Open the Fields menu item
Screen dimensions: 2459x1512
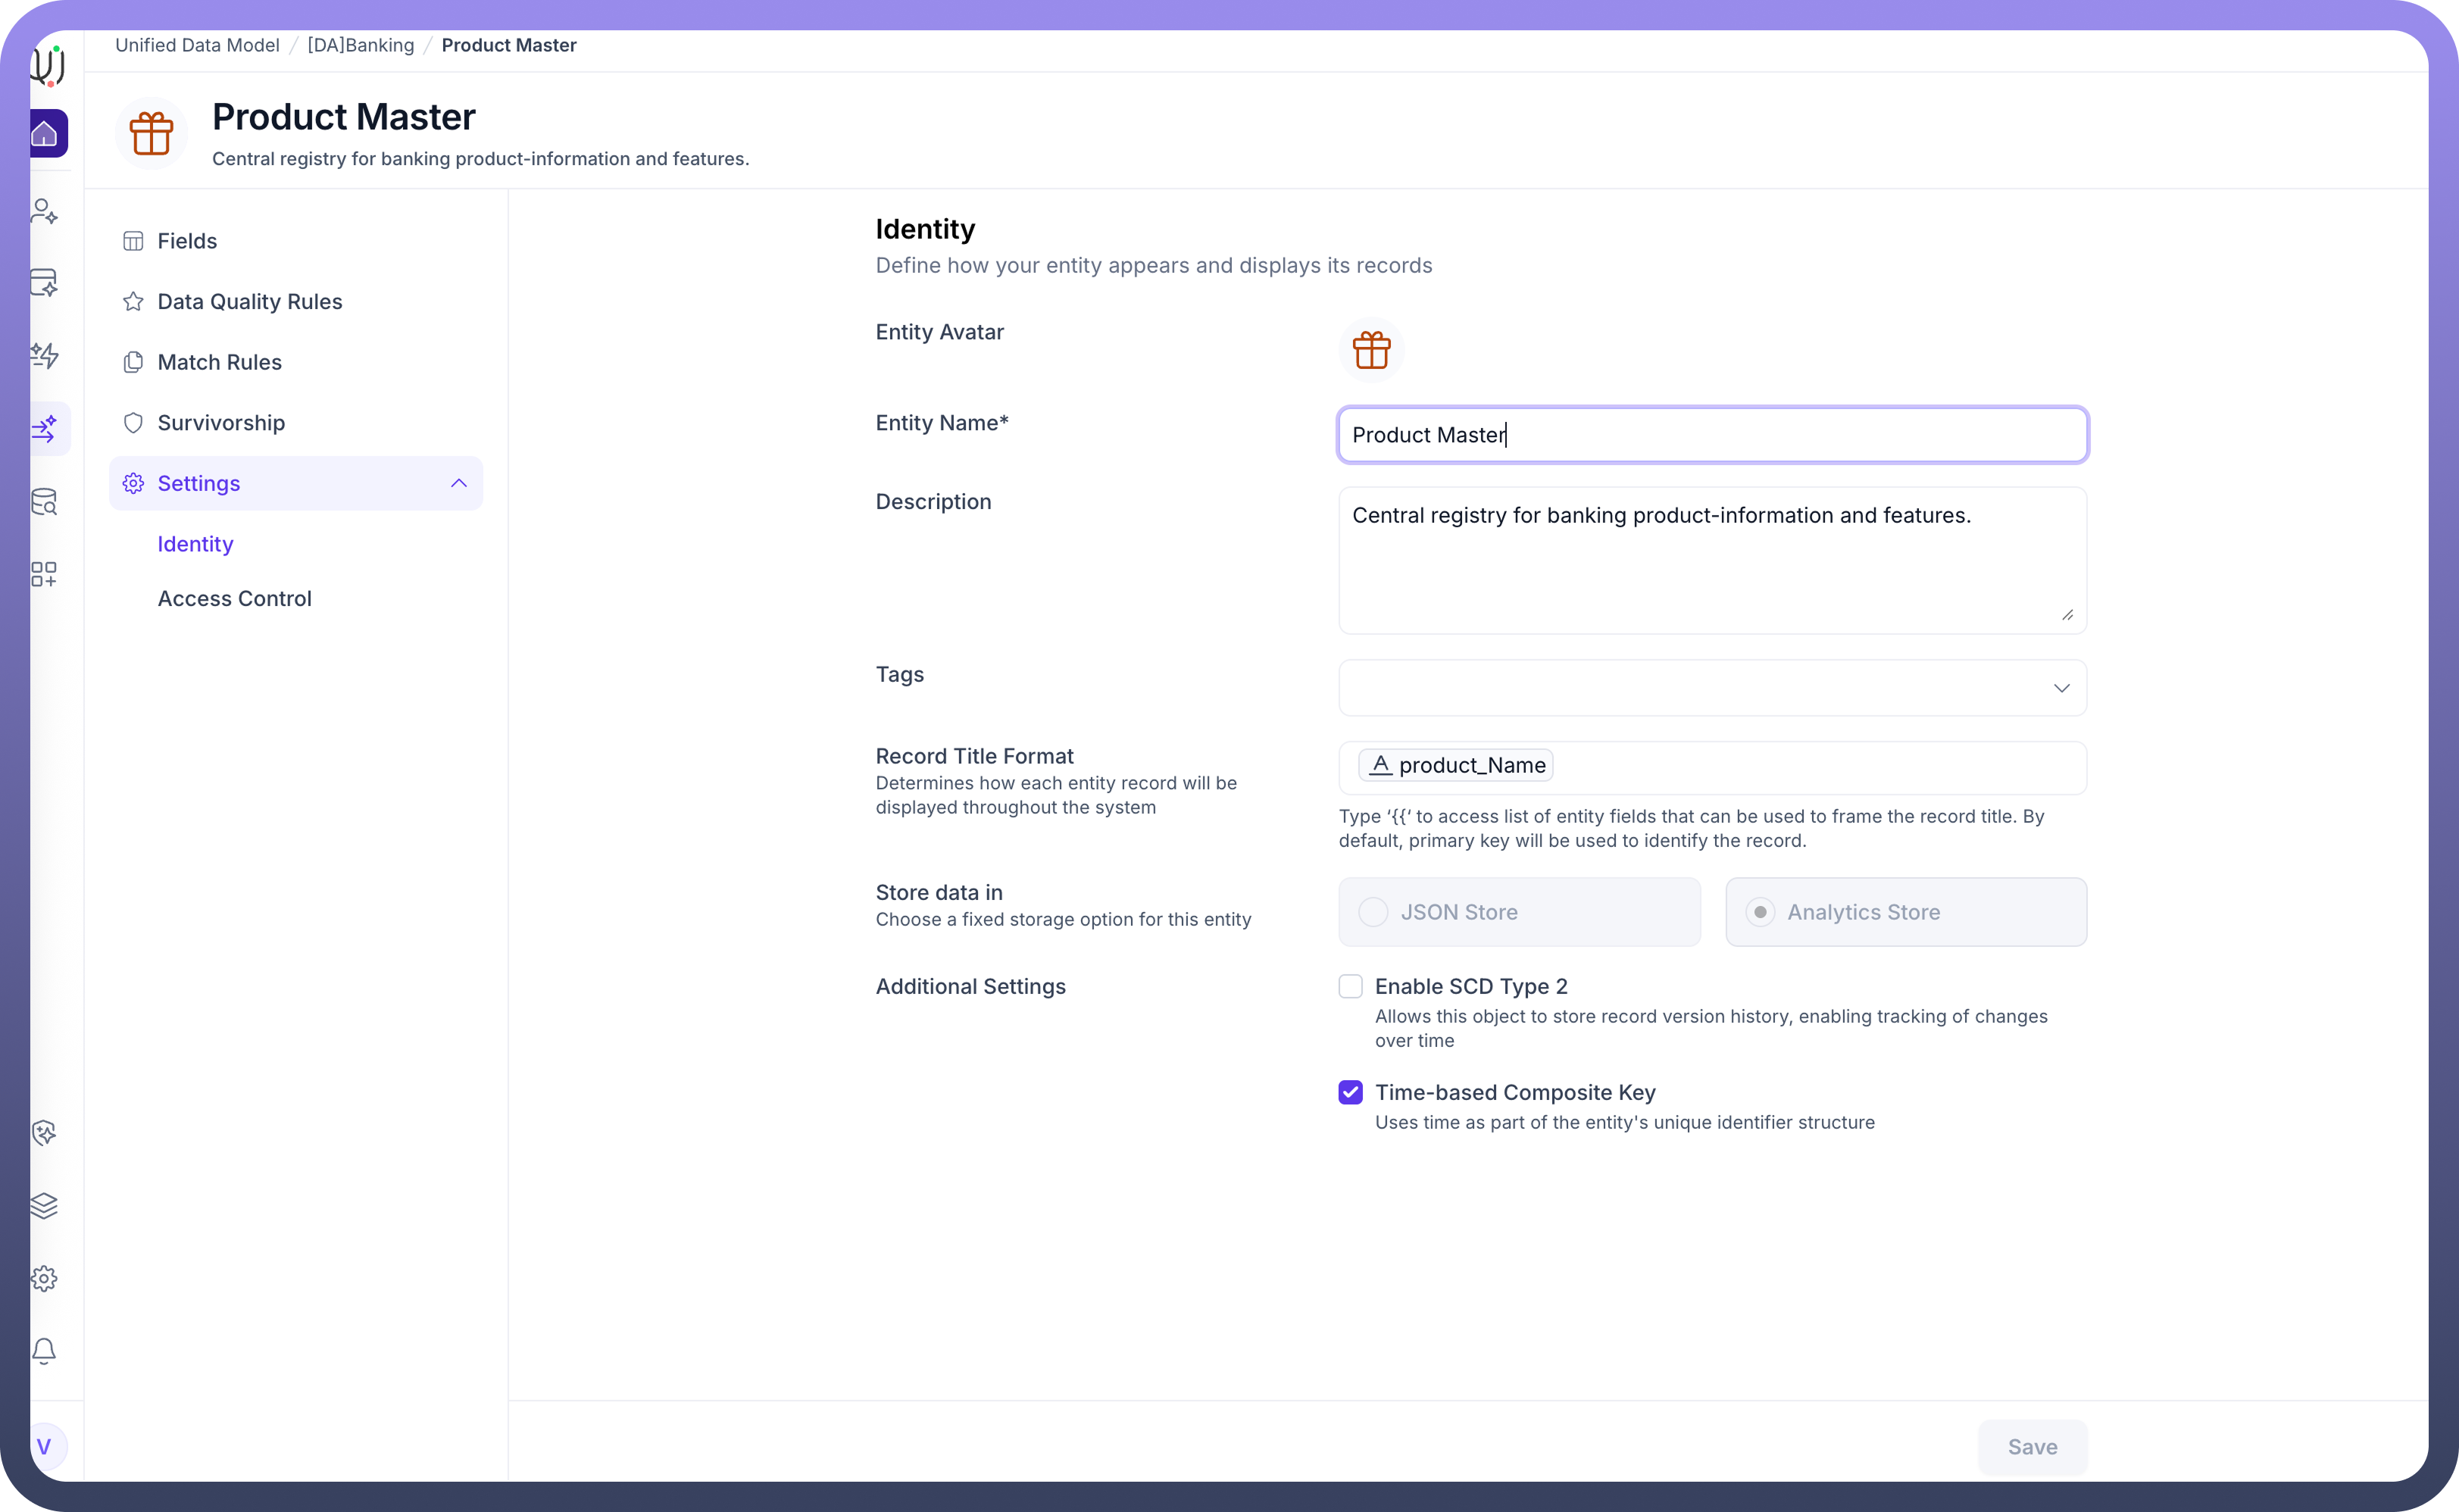[187, 241]
